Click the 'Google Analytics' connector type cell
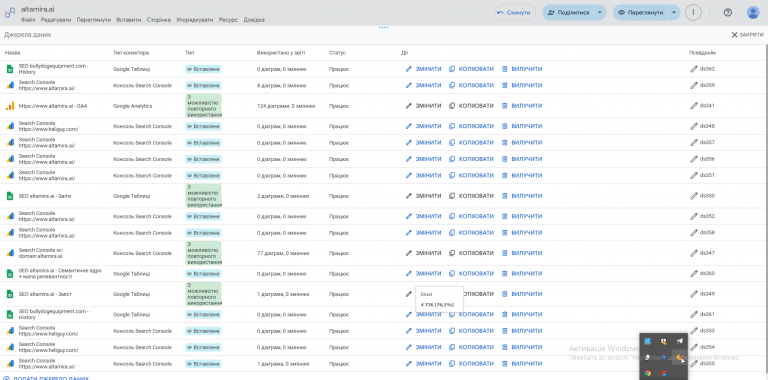This screenshot has width=768, height=380. (132, 106)
